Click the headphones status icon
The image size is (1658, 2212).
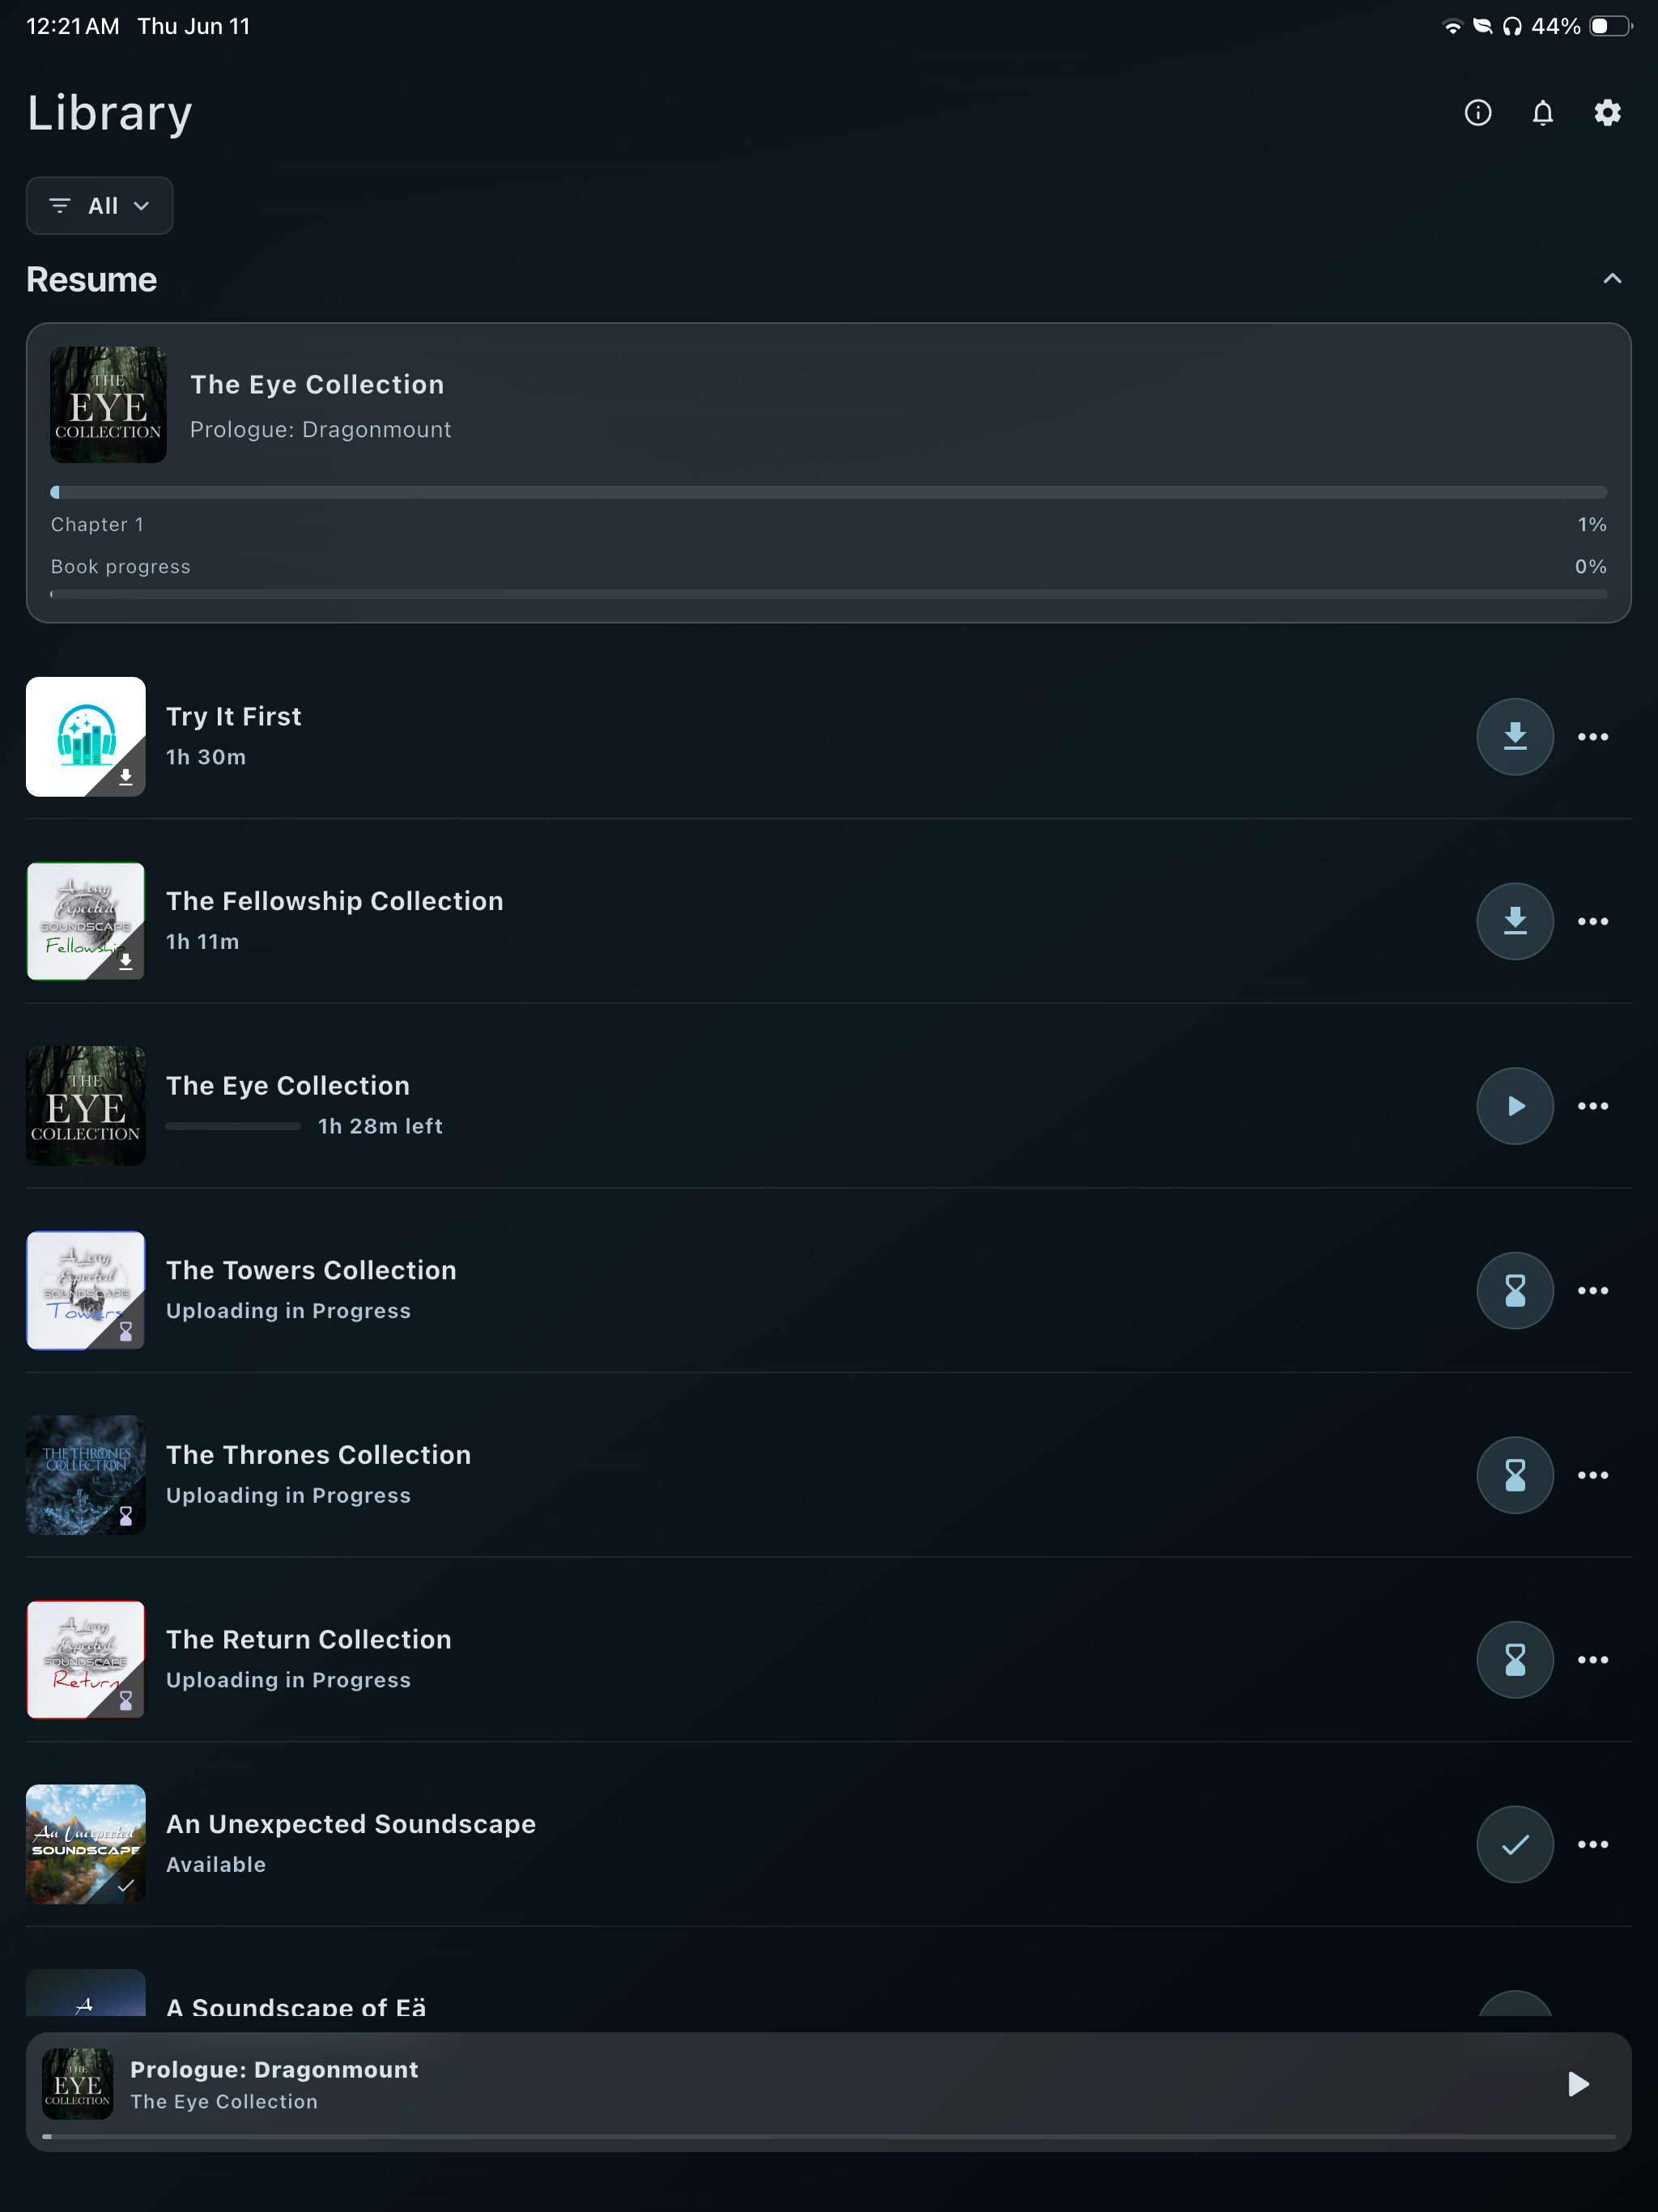[1512, 27]
